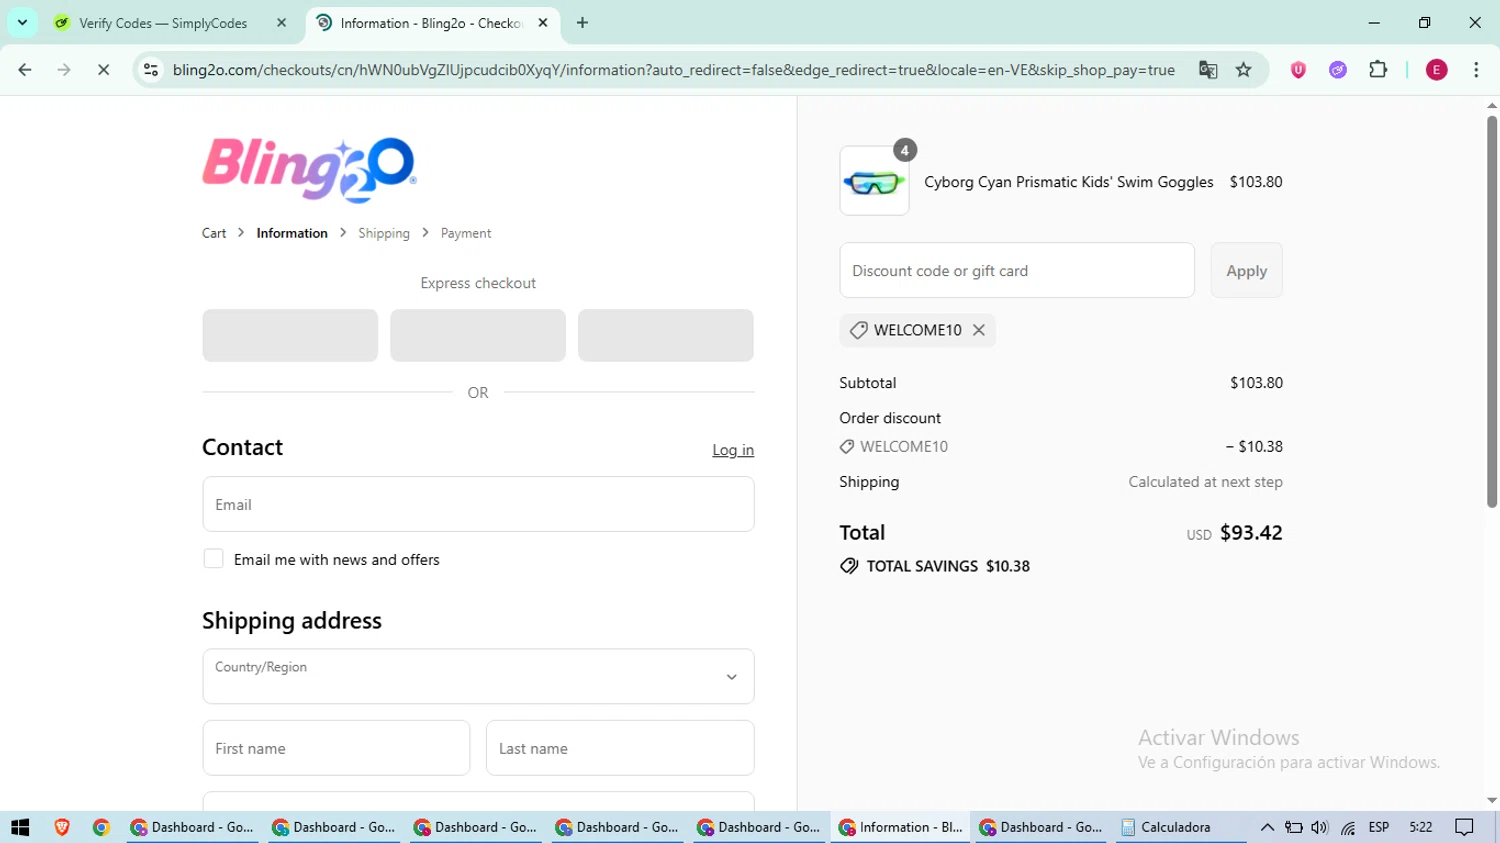Screen dimensions: 1500x843
Task: Click the scrollbar down arrow
Action: coord(1491,801)
